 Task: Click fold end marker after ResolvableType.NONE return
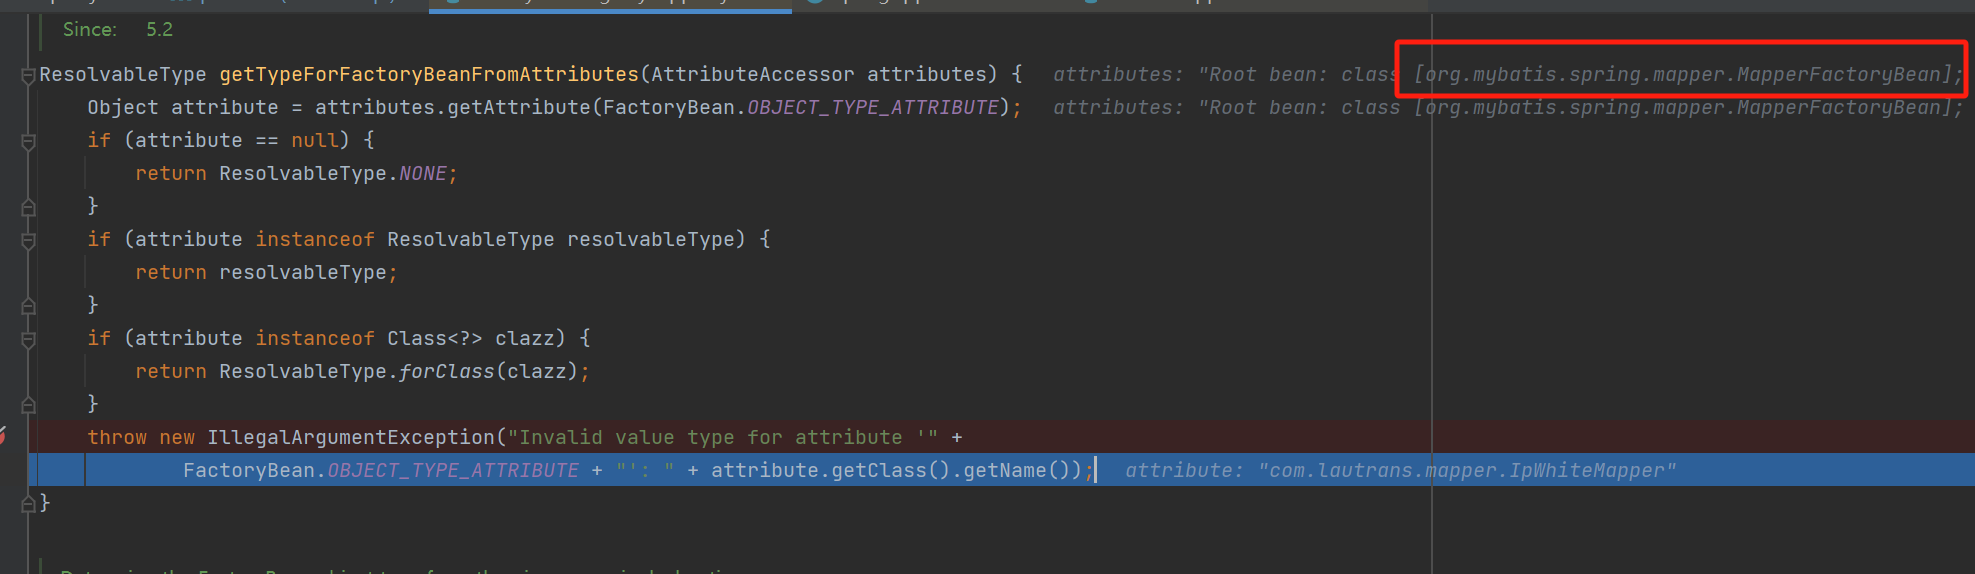tap(28, 207)
